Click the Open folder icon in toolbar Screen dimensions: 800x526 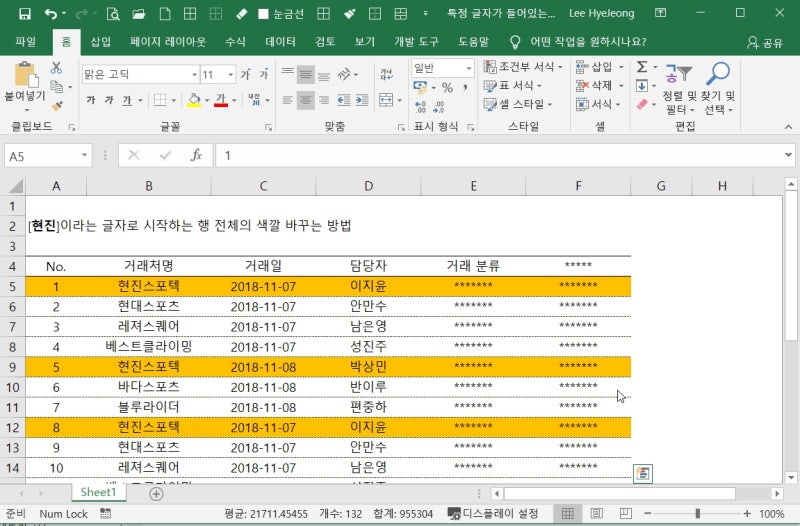pos(139,14)
